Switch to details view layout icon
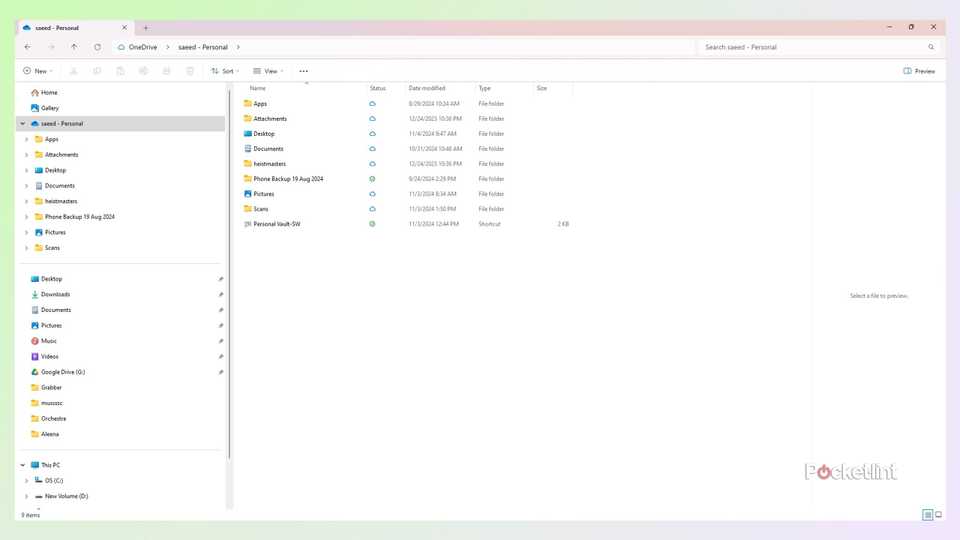The image size is (960, 540). pyautogui.click(x=928, y=515)
